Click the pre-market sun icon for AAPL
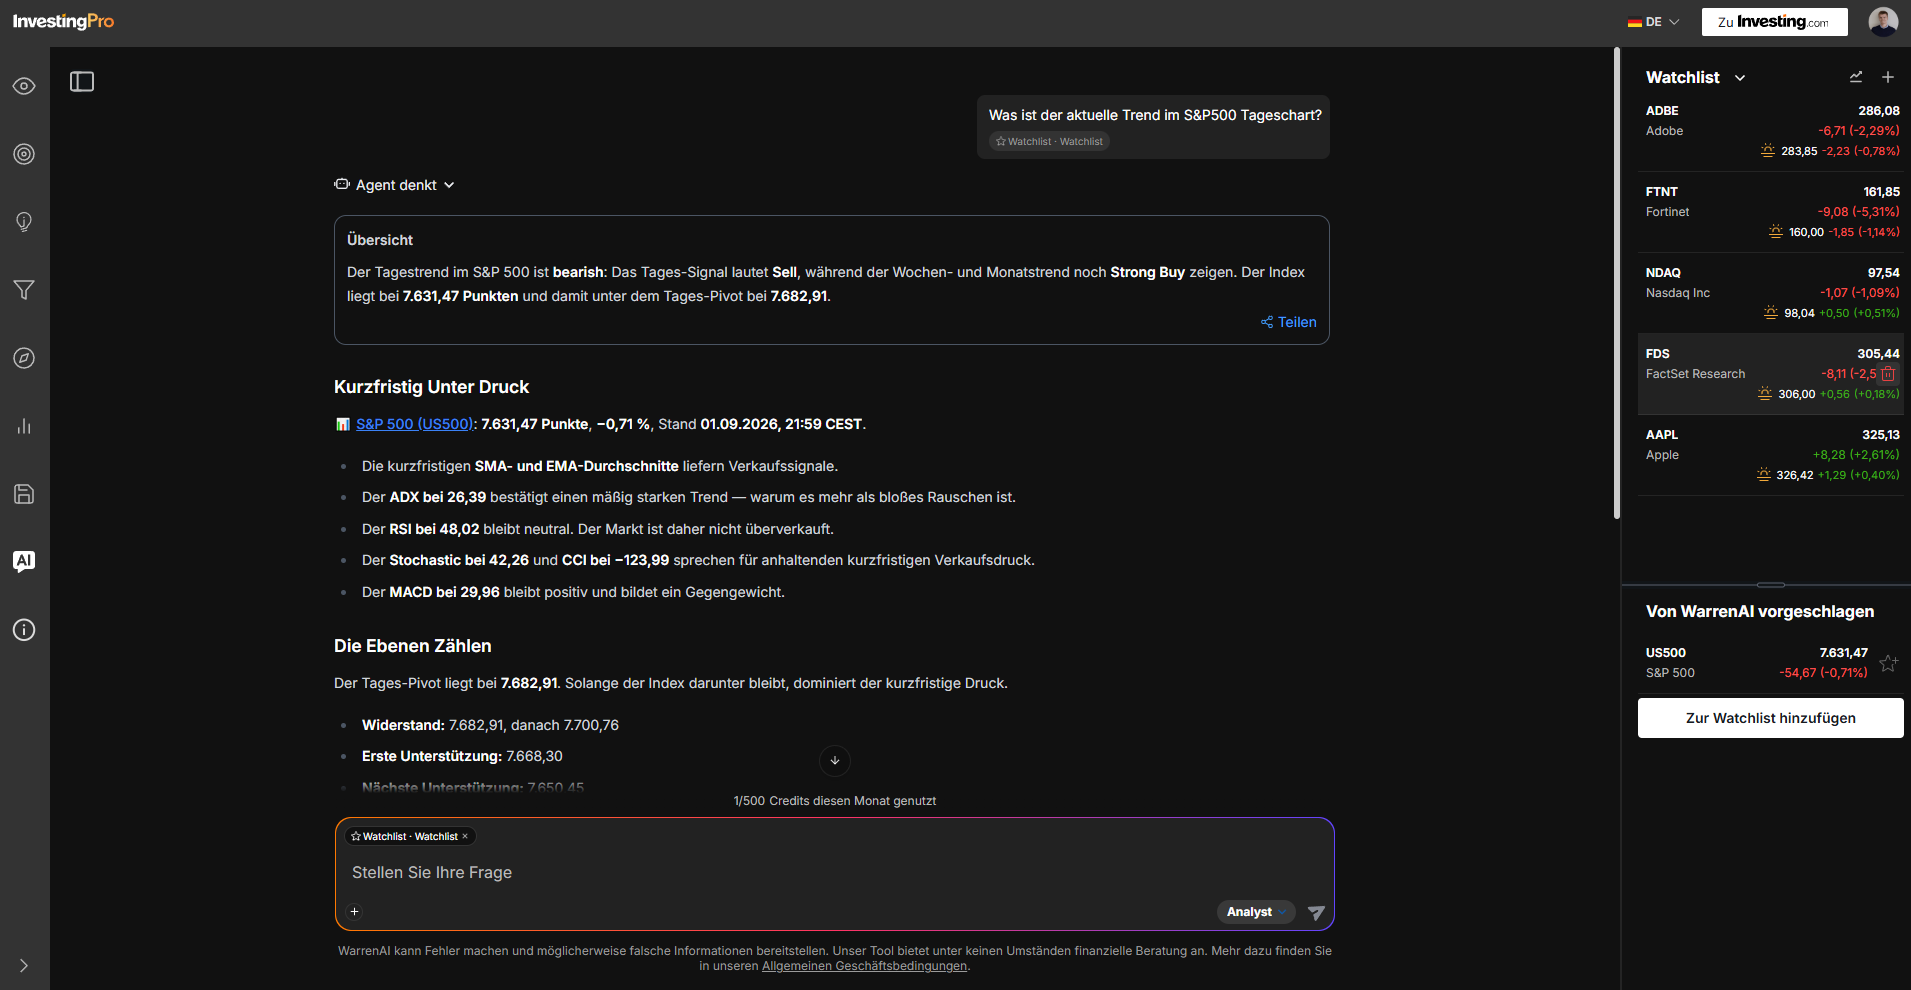 [x=1764, y=475]
